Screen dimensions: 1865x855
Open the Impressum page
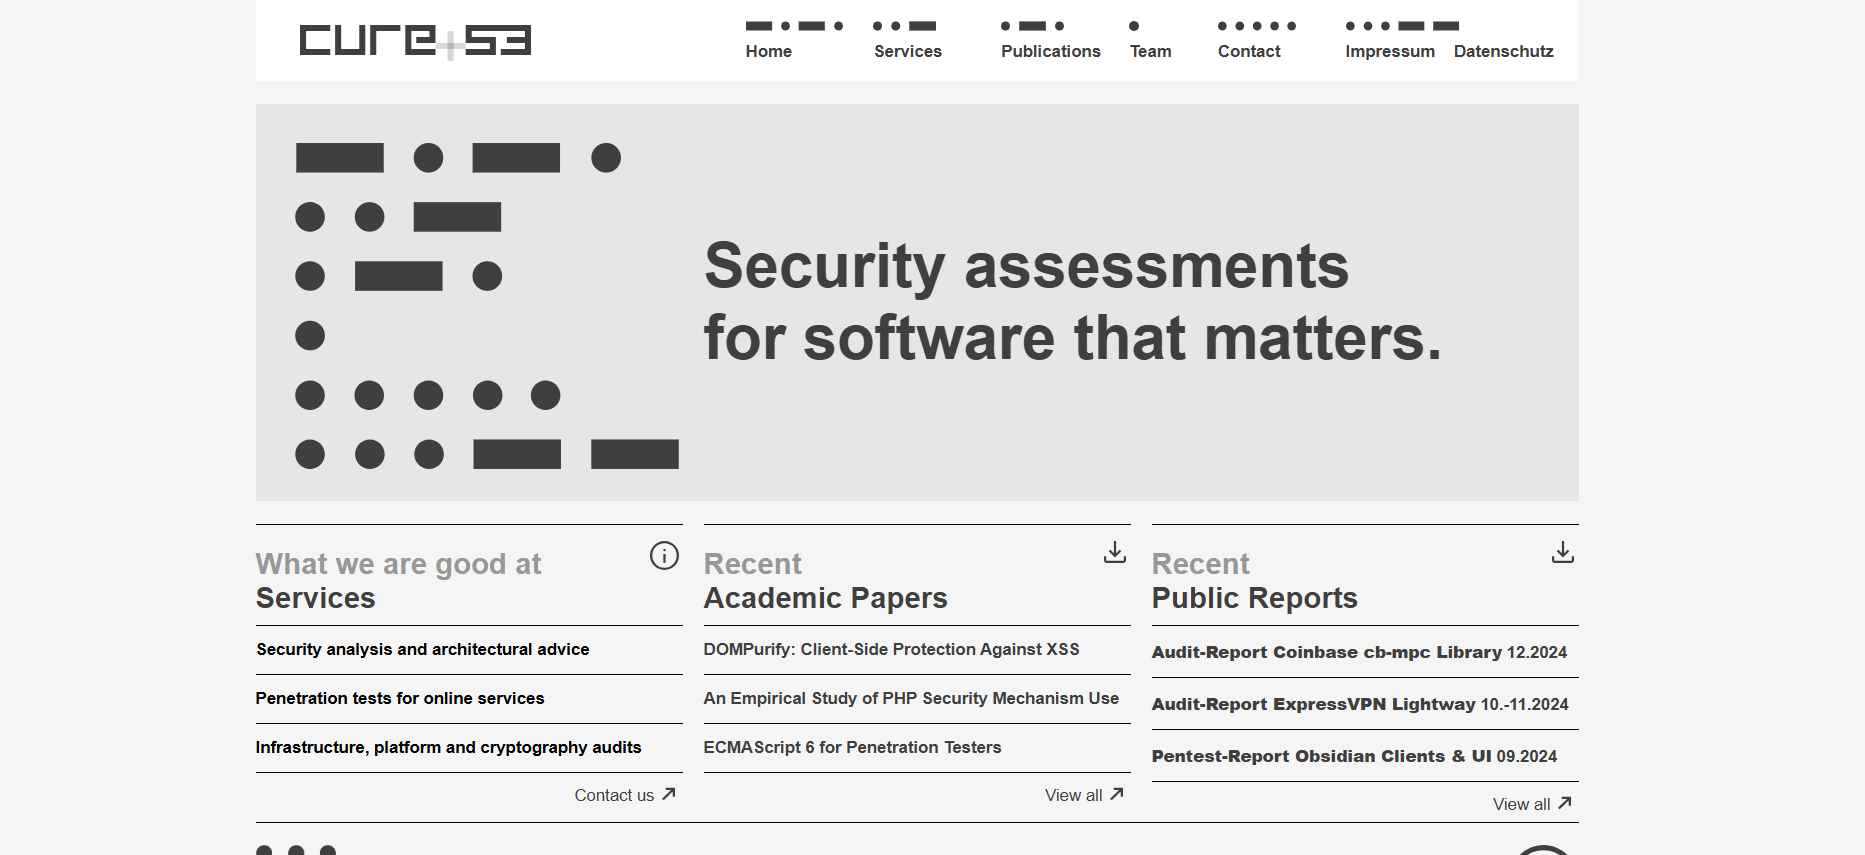(1390, 51)
